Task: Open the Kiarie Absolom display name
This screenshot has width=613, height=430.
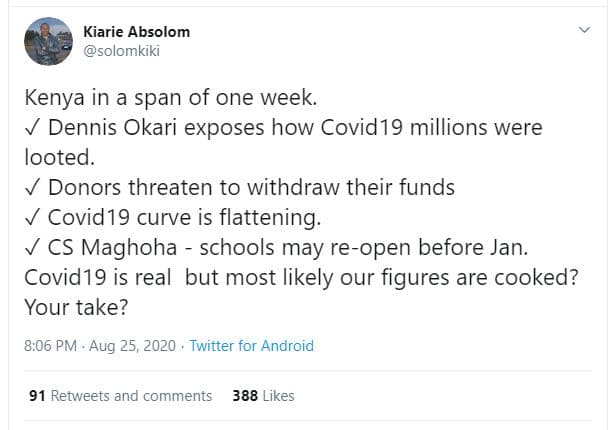Action: coord(136,32)
